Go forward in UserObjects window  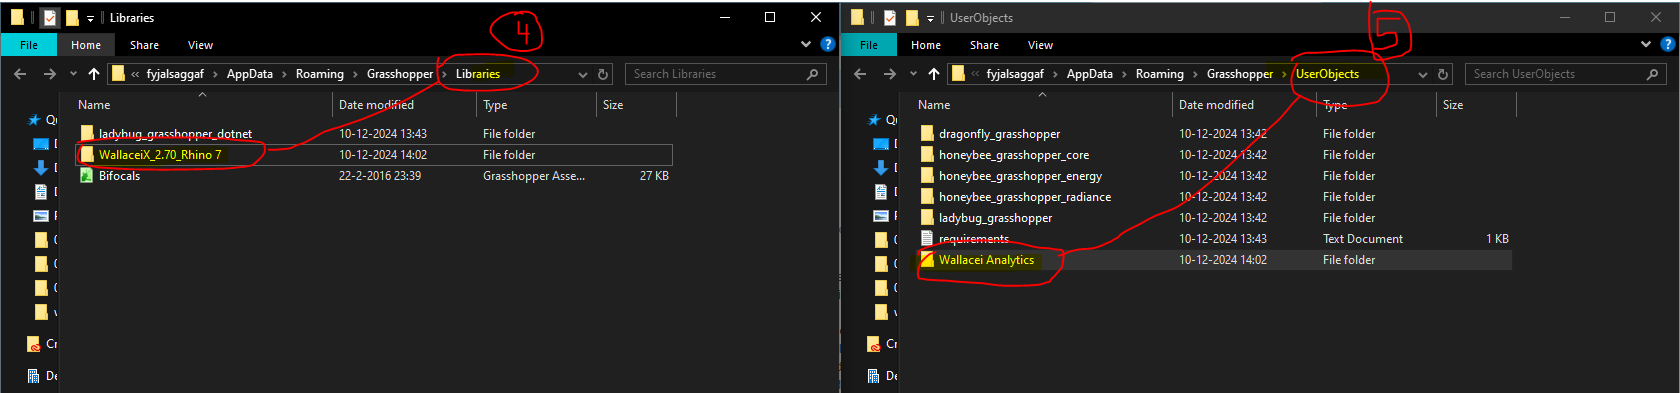889,74
